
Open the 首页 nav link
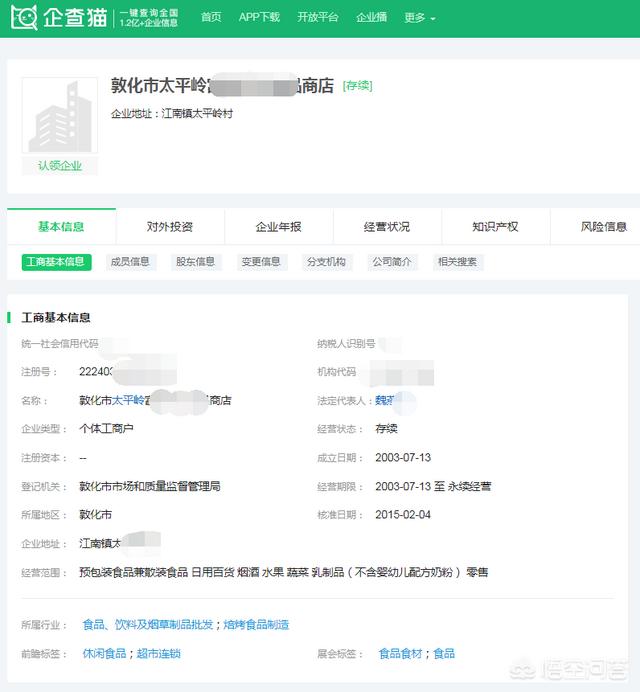click(x=211, y=17)
